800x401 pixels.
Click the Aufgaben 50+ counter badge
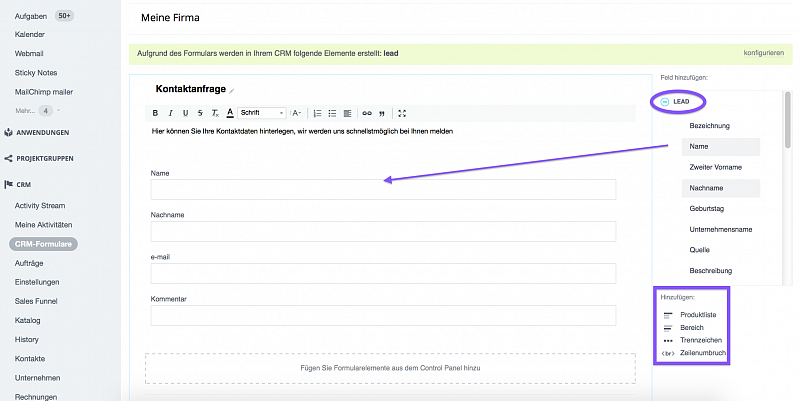(x=64, y=16)
